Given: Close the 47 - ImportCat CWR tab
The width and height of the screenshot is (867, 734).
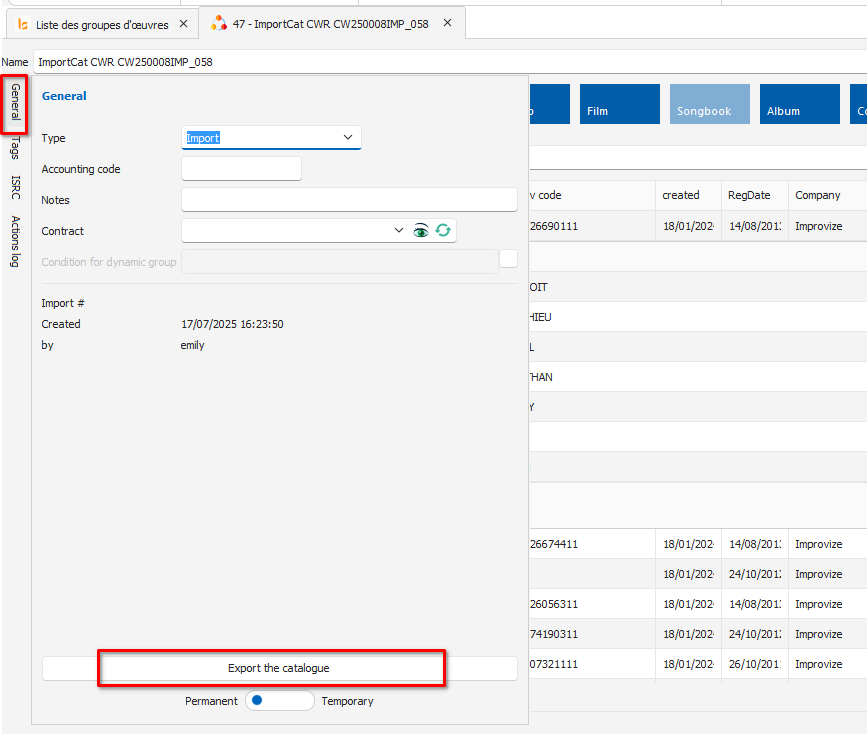Looking at the screenshot, I should [447, 23].
